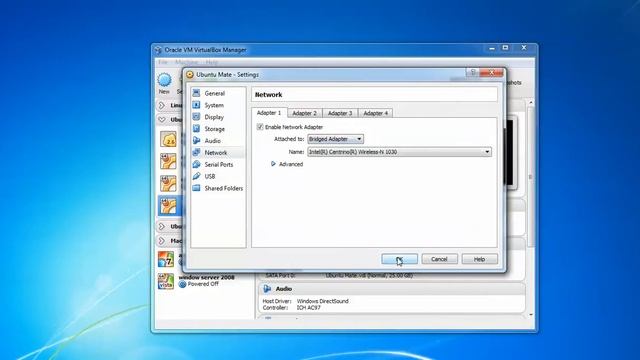Viewport: 640px width, 360px height.
Task: Click the Network heading text
Action: [x=269, y=95]
